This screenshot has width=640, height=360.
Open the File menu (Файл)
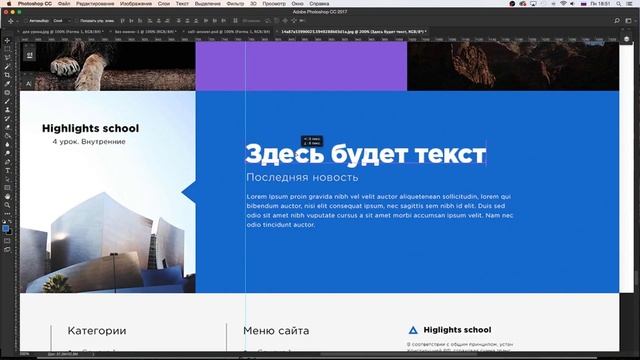pos(64,3)
